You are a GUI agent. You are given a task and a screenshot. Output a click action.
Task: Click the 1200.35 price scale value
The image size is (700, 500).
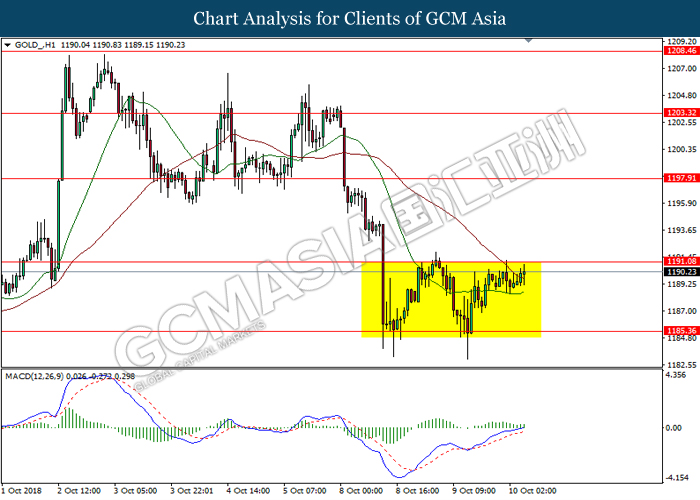(682, 150)
